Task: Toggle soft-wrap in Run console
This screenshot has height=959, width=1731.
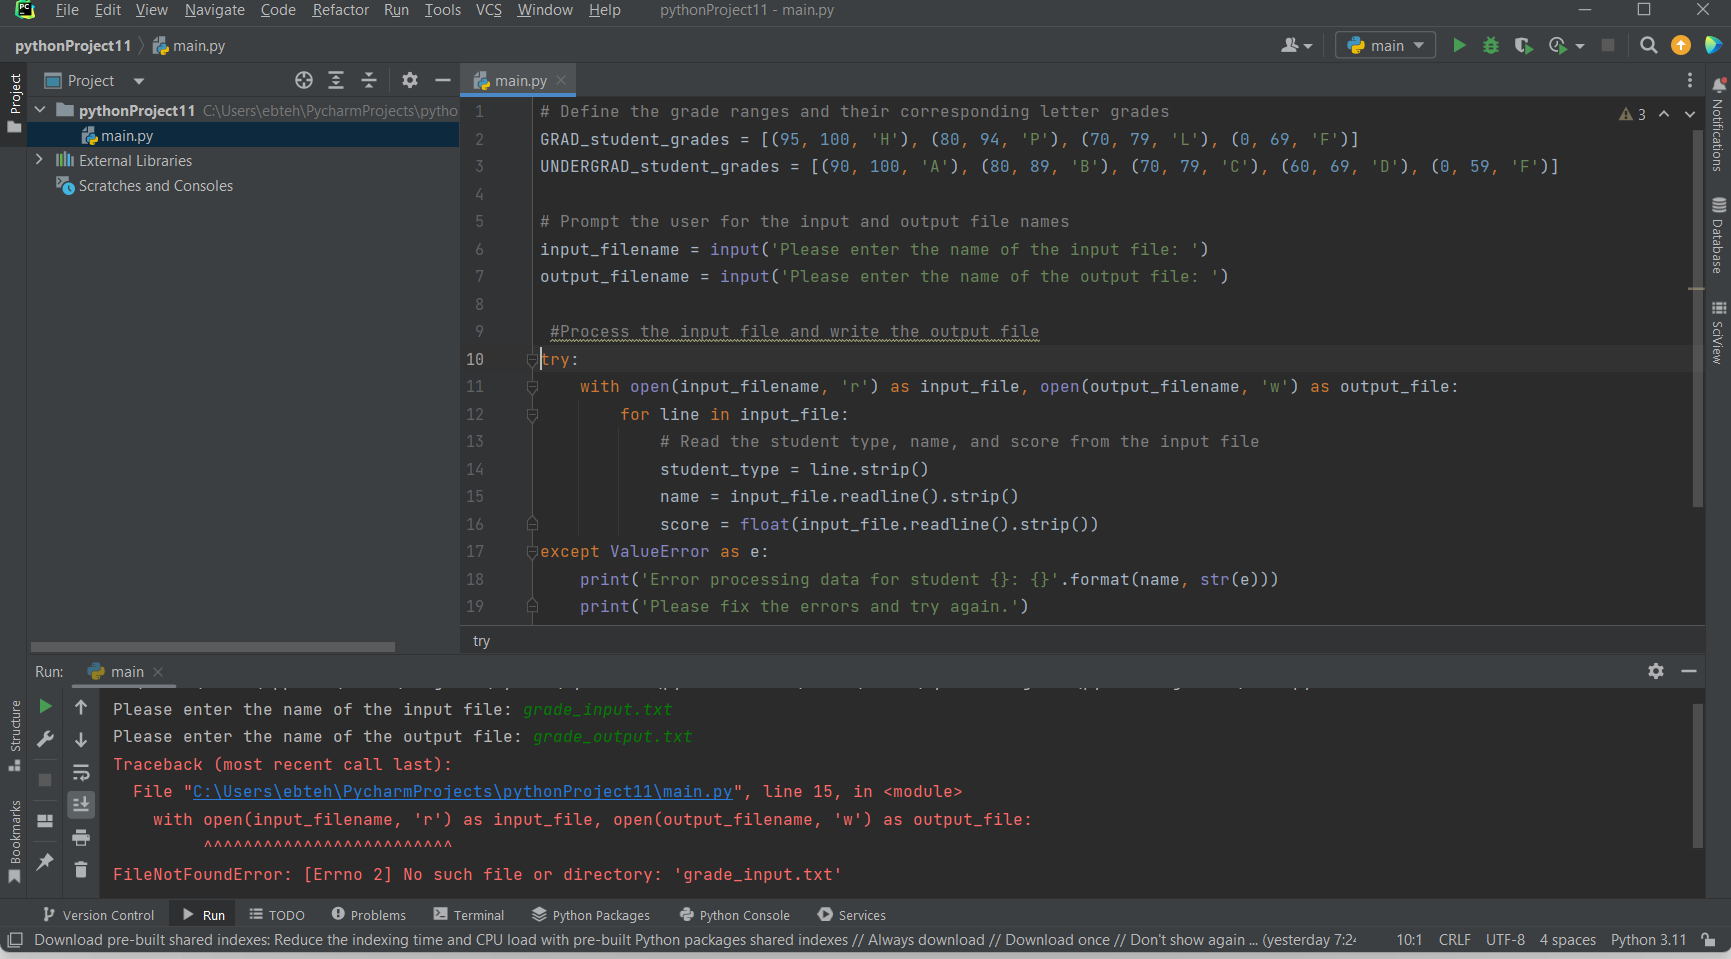Action: click(x=81, y=772)
